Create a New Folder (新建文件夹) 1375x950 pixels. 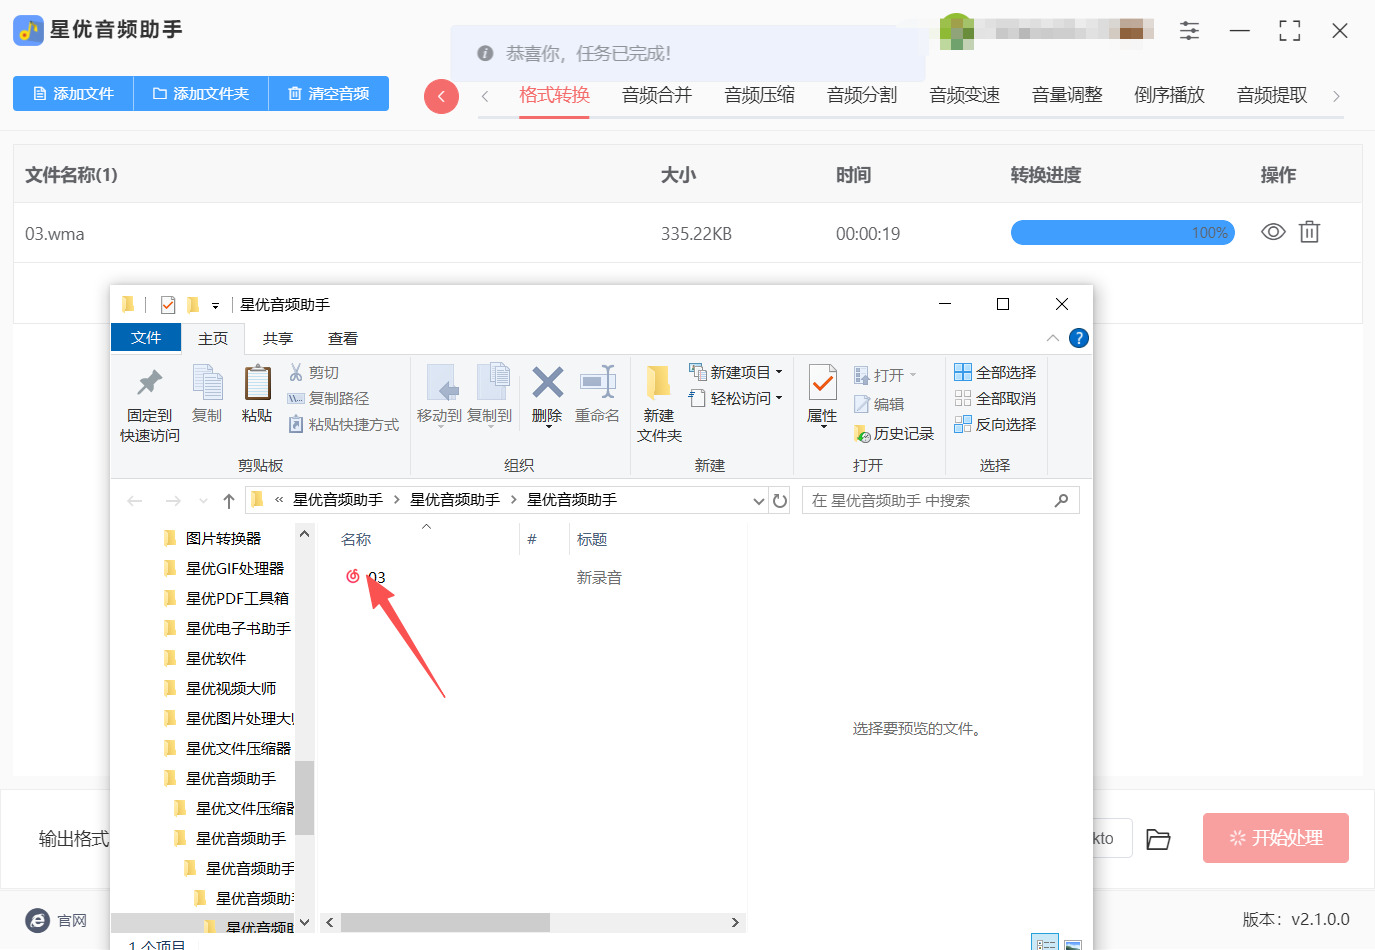659,404
